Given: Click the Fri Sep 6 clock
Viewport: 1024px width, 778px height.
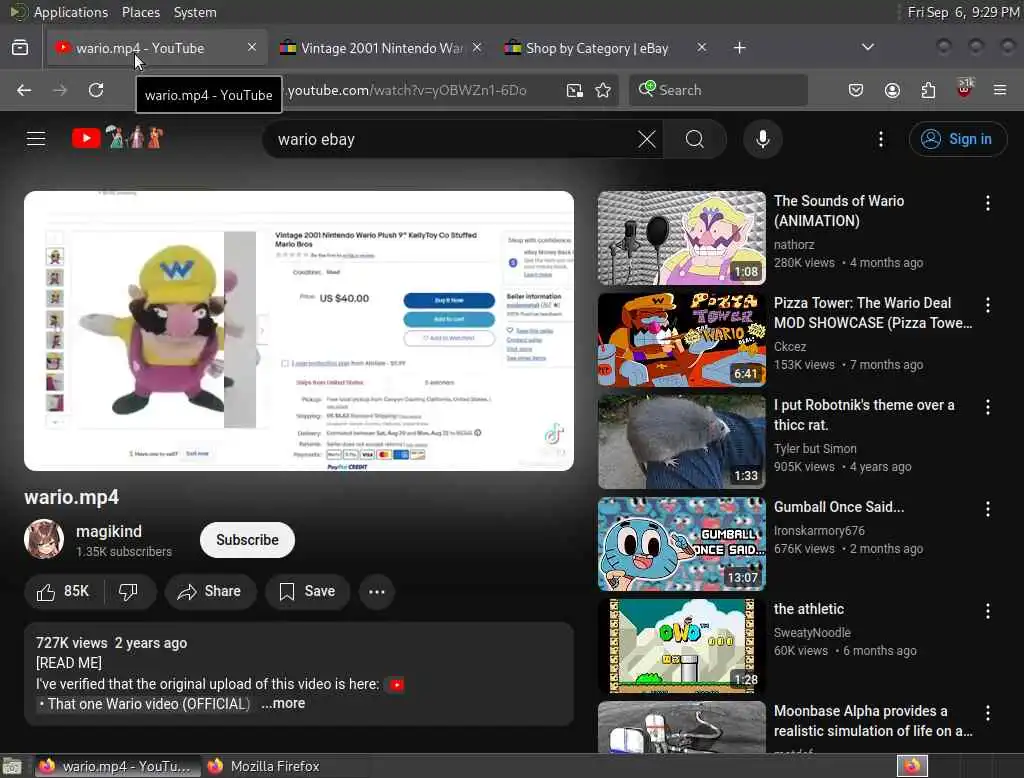Looking at the screenshot, I should tap(963, 12).
